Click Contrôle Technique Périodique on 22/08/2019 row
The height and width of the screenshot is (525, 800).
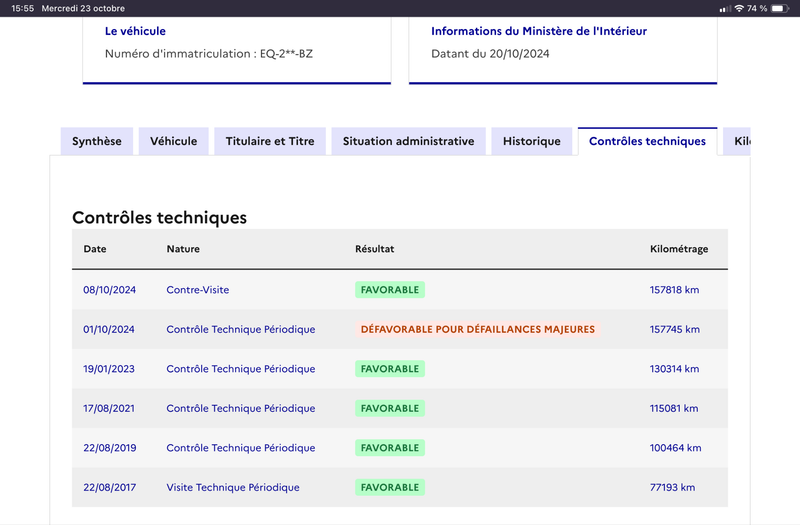241,448
